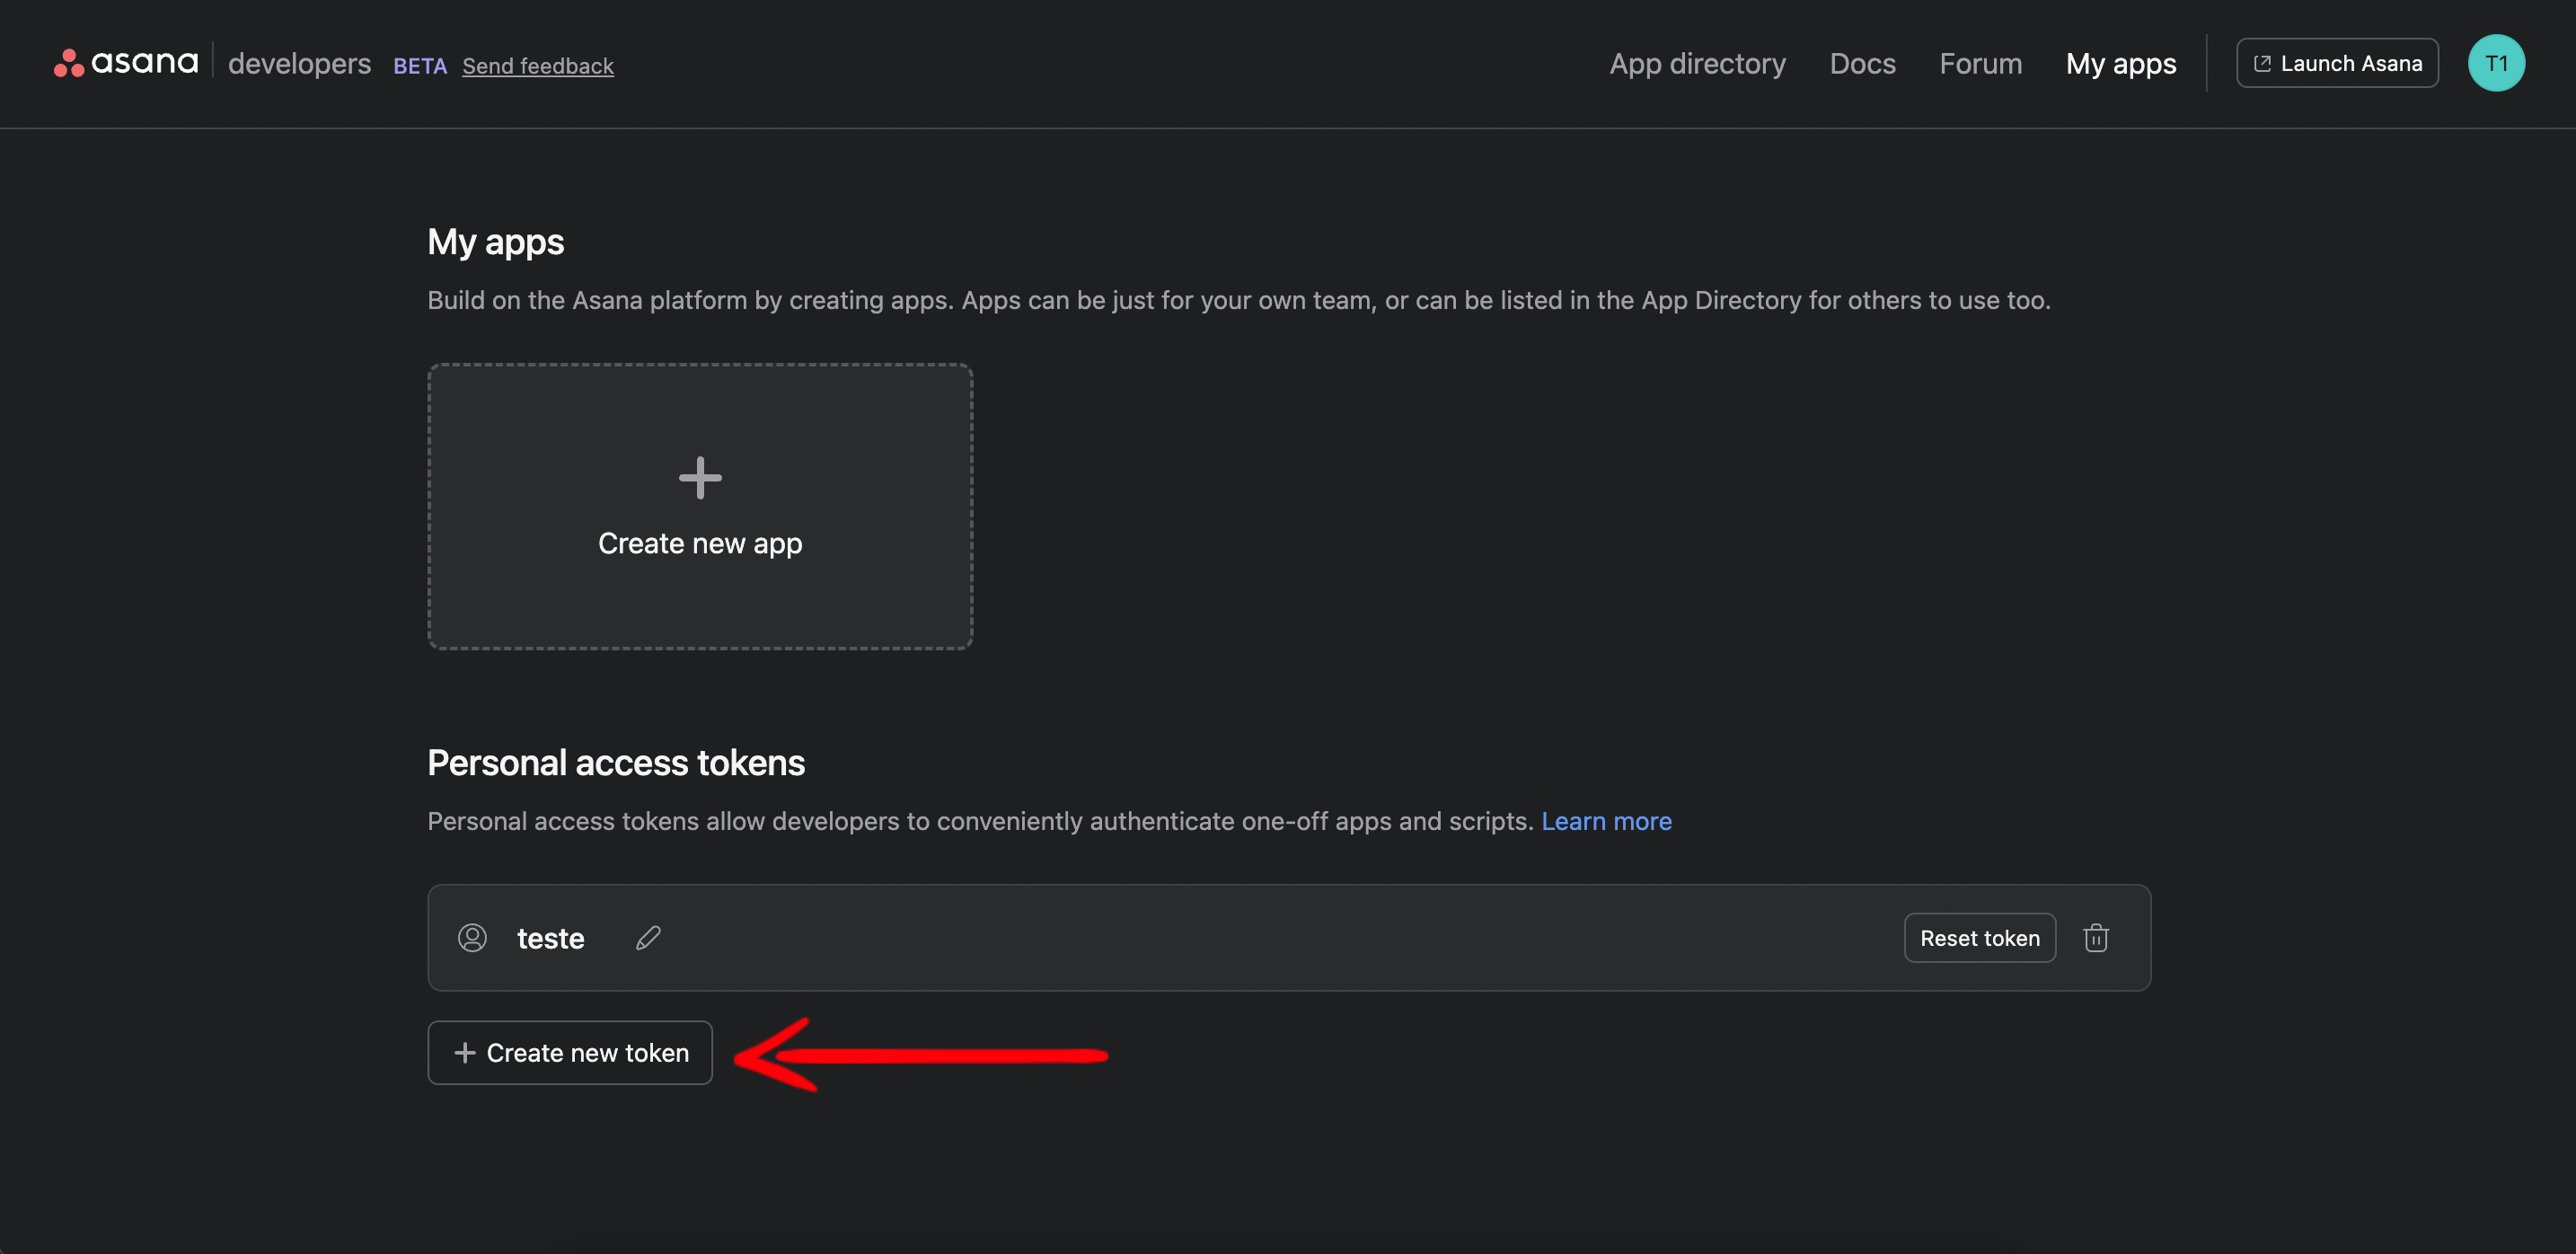Screen dimensions: 2576x1254
Task: Click the external-link icon in Launch Asana
Action: pos(2262,64)
